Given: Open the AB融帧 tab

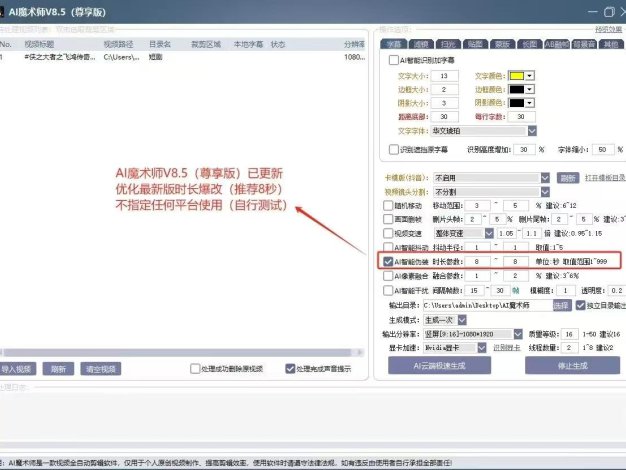Looking at the screenshot, I should (x=557, y=44).
